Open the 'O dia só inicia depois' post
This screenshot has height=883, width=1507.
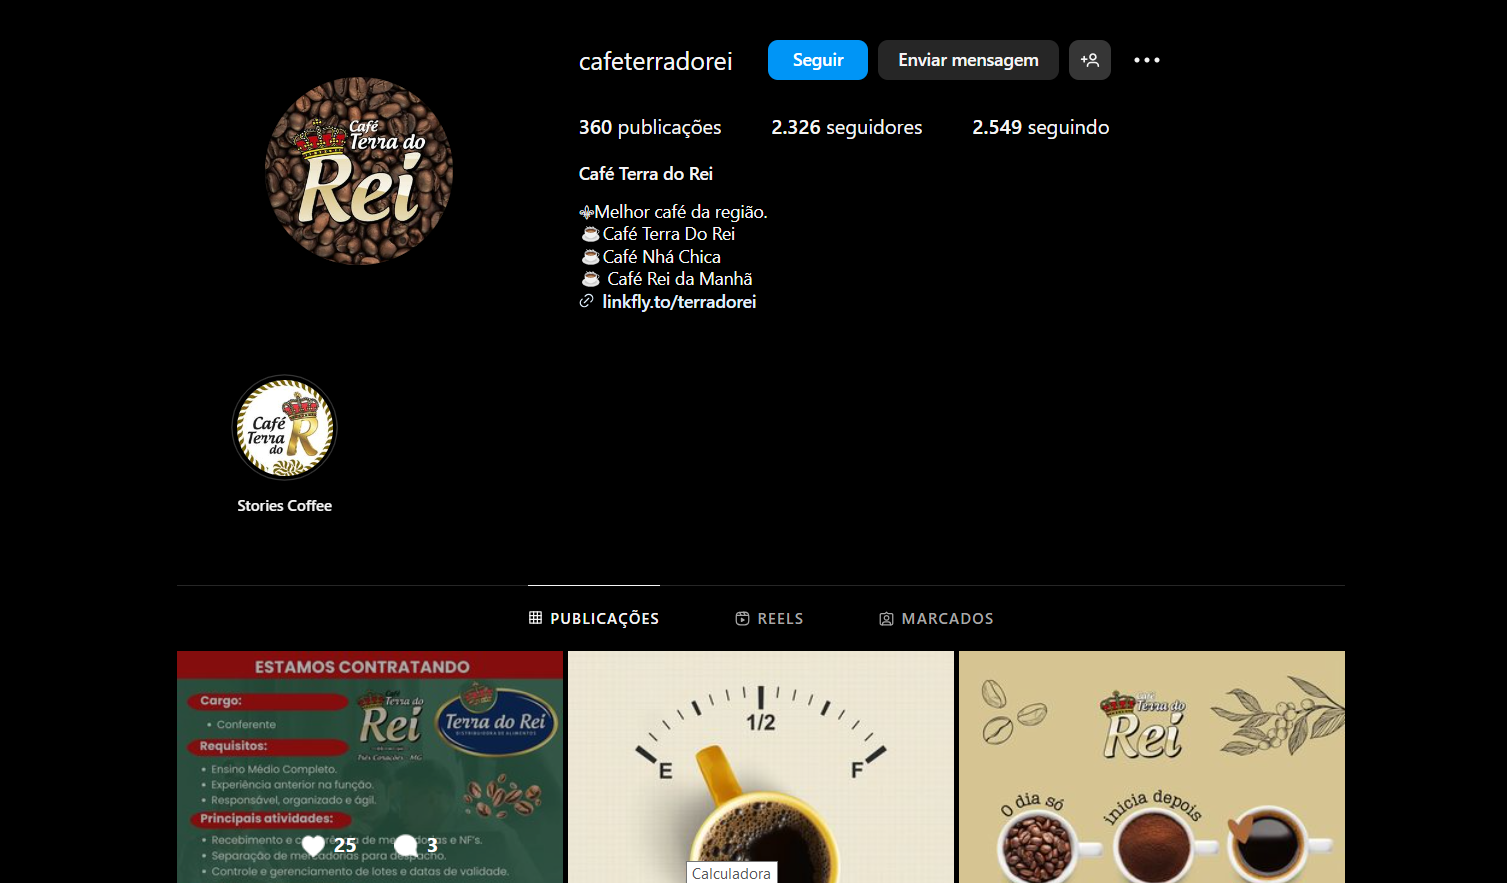(1152, 767)
